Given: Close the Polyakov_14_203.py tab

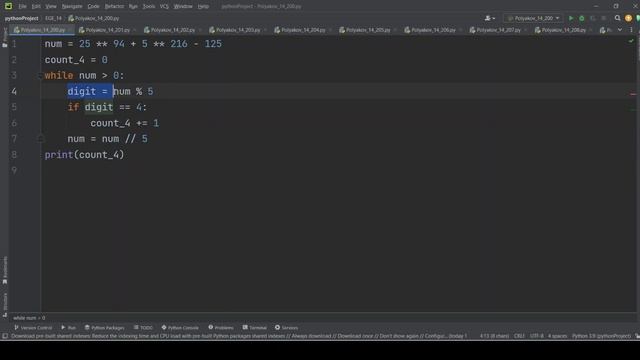Looking at the screenshot, I should point(265,30).
